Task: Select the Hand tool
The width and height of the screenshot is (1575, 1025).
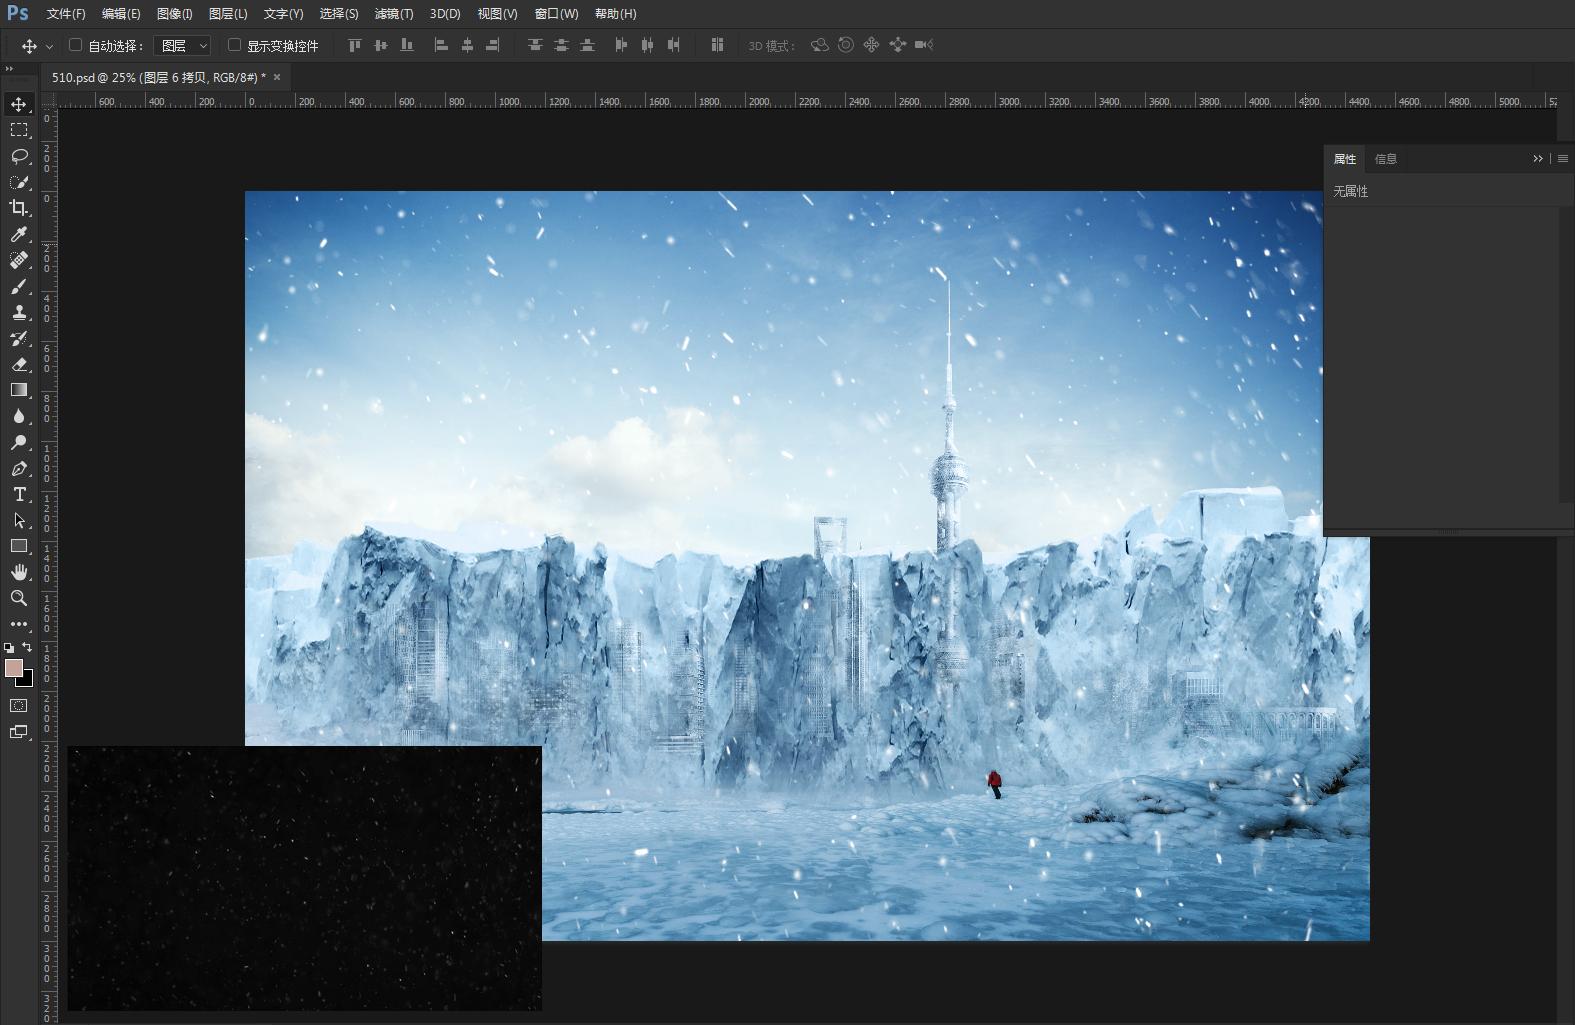Action: tap(19, 572)
